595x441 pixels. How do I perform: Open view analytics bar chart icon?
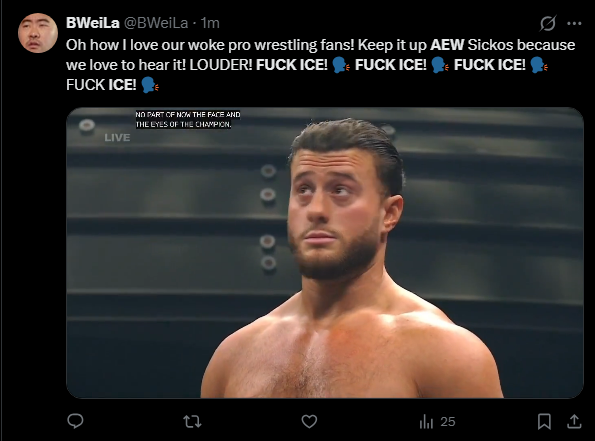click(426, 422)
